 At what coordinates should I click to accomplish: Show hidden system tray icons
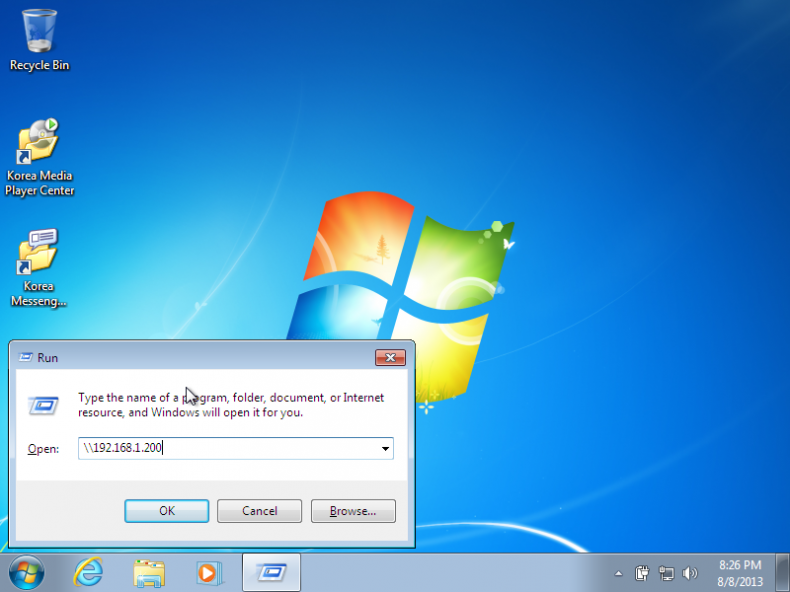click(619, 573)
